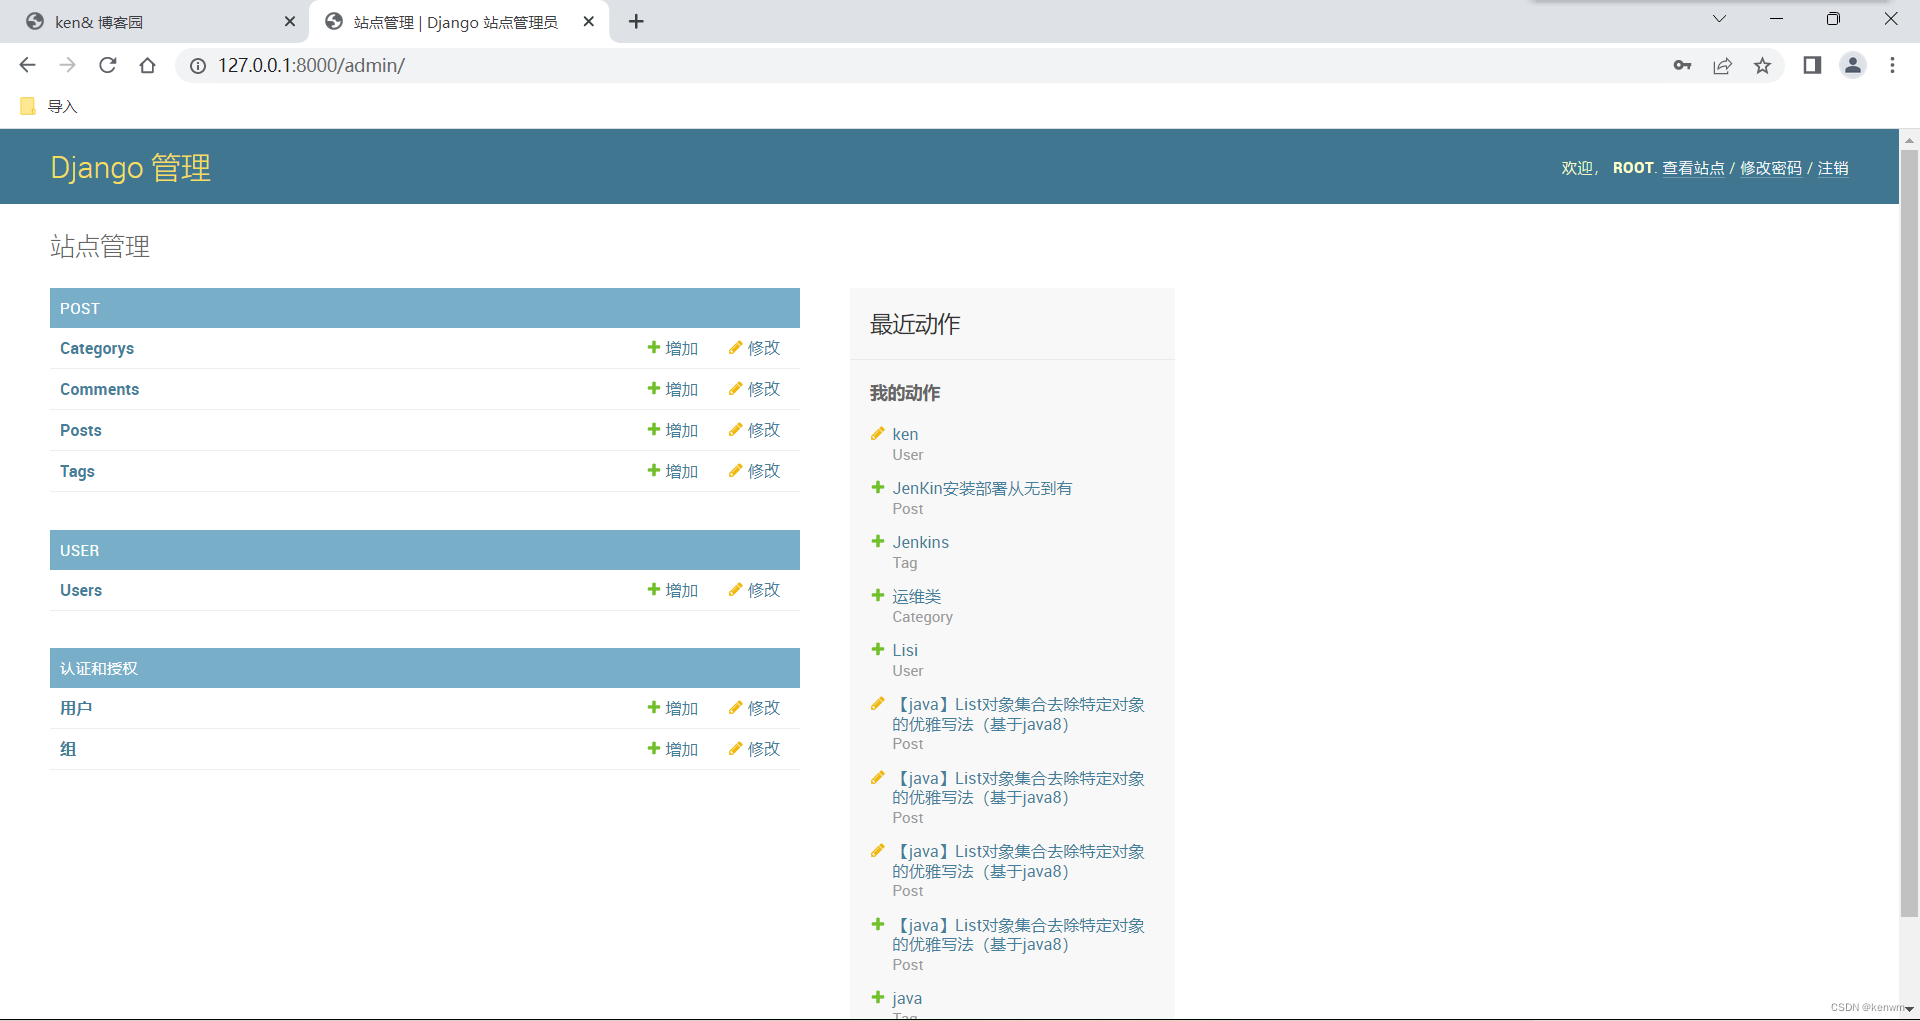1920x1021 pixels.
Task: Open the Users model list
Action: coord(81,590)
